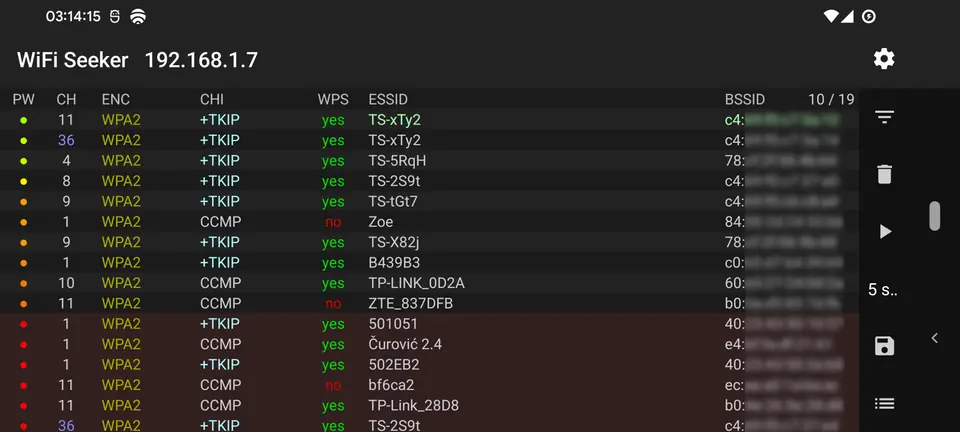Select the TS-X82j network row
960x432 pixels.
point(430,242)
